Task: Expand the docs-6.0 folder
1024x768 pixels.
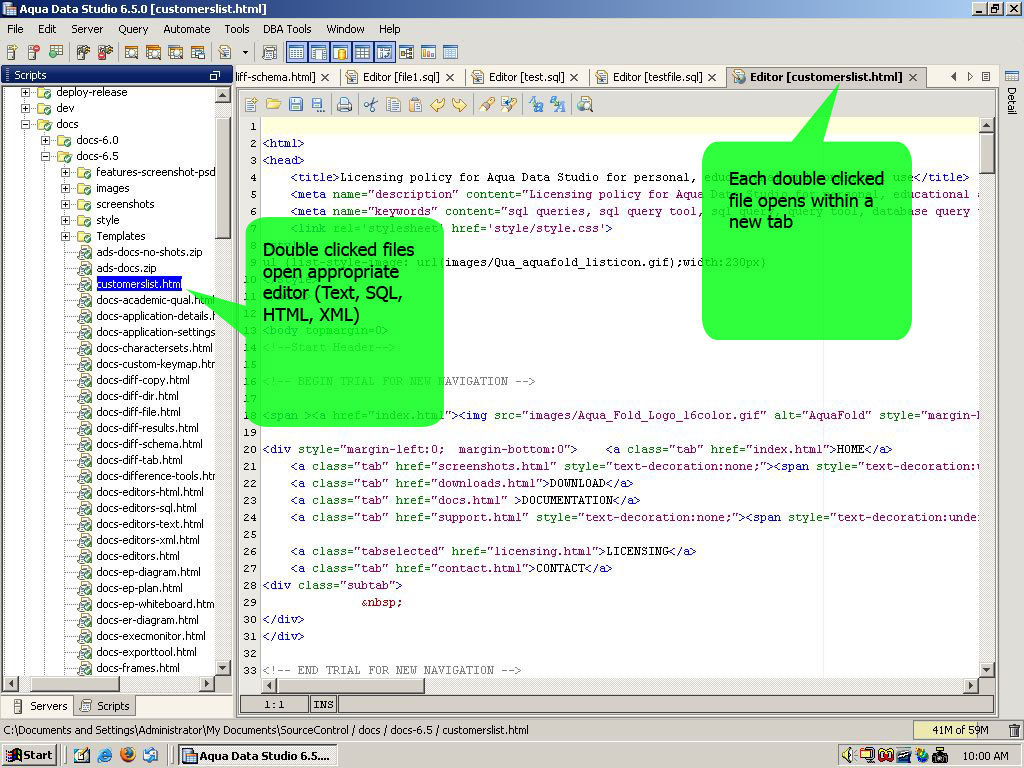Action: point(46,140)
